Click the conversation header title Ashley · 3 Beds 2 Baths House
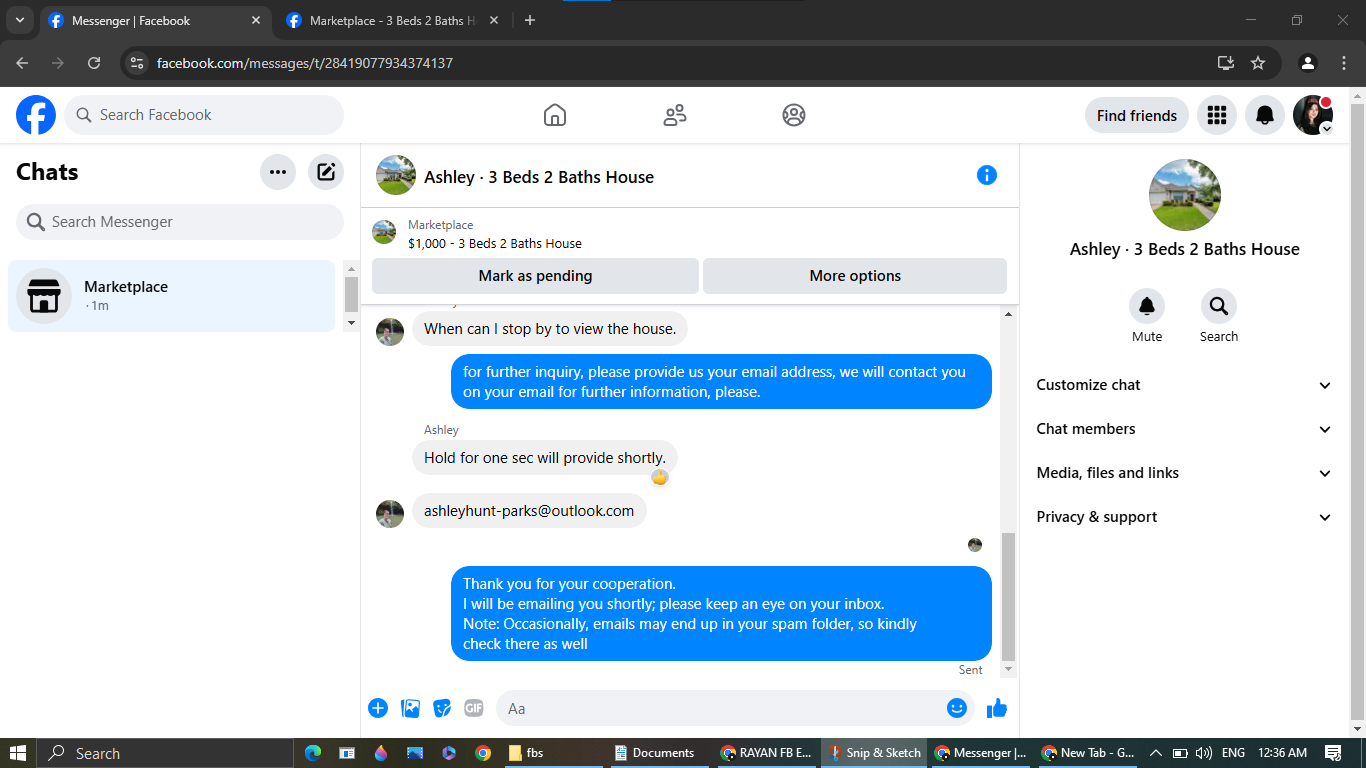The height and width of the screenshot is (768, 1366). tap(539, 177)
